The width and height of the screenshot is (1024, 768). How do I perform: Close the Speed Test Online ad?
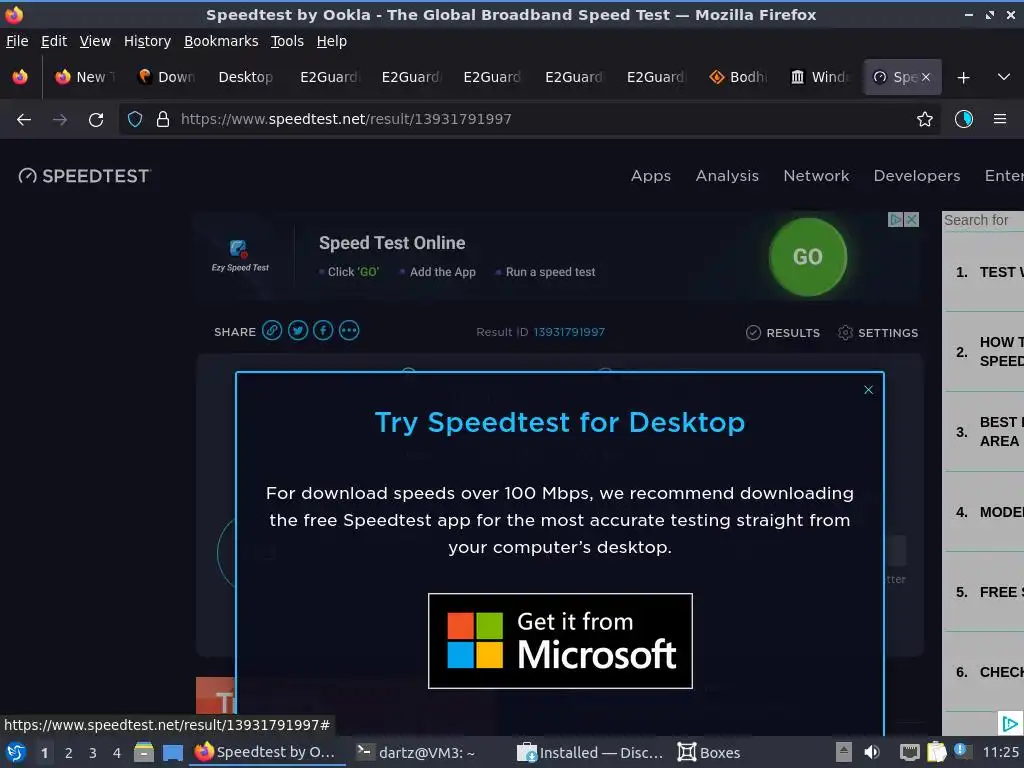[x=912, y=219]
